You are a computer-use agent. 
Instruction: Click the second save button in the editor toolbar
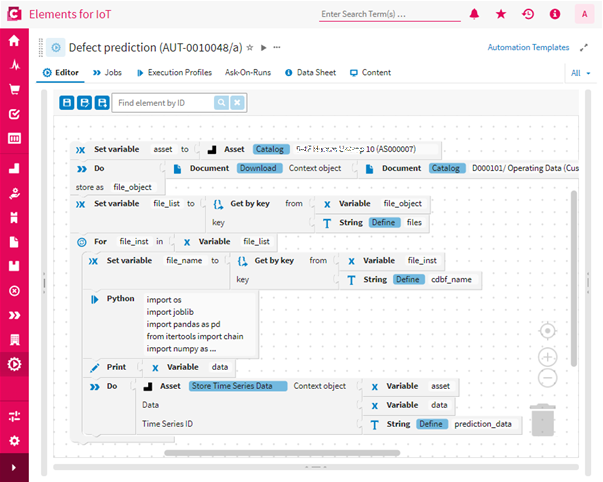84,103
